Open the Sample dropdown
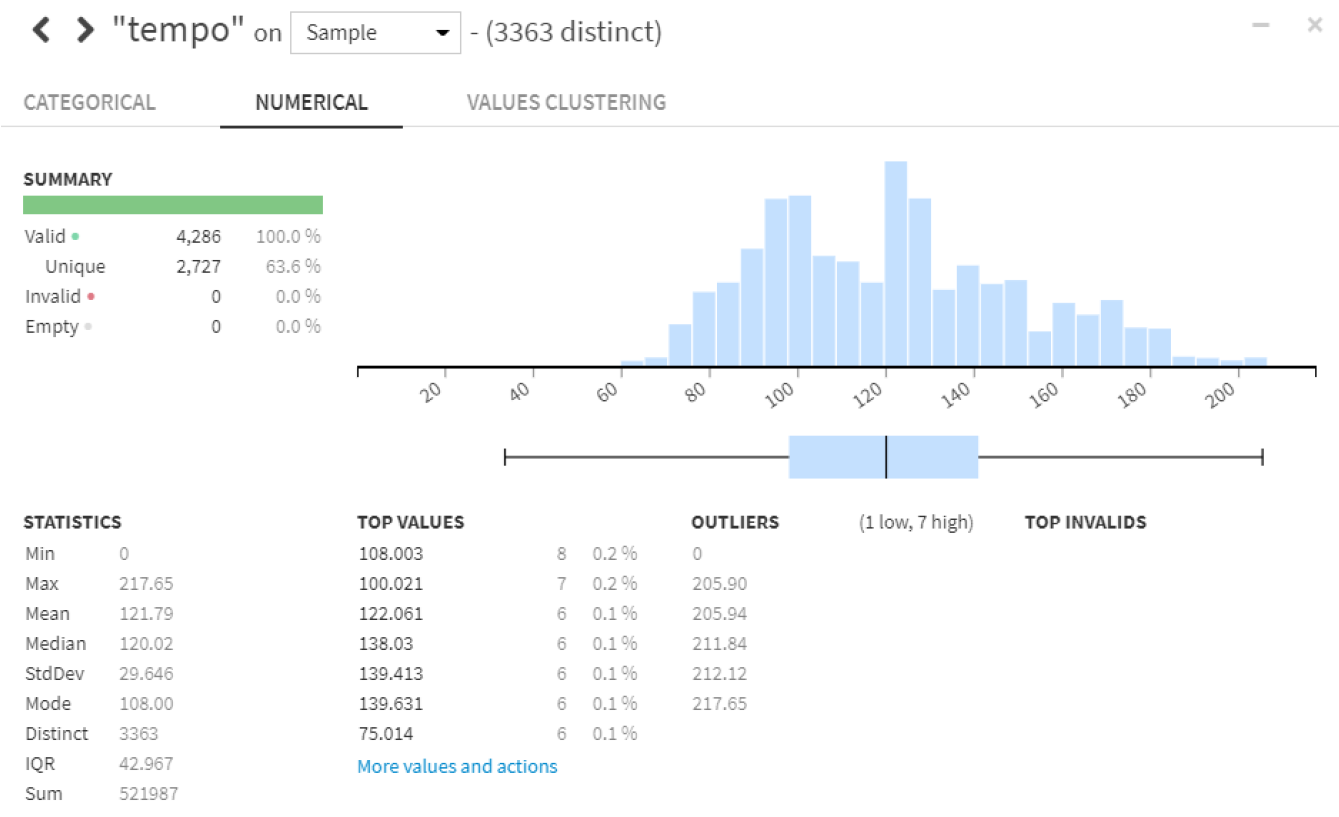 coord(375,33)
